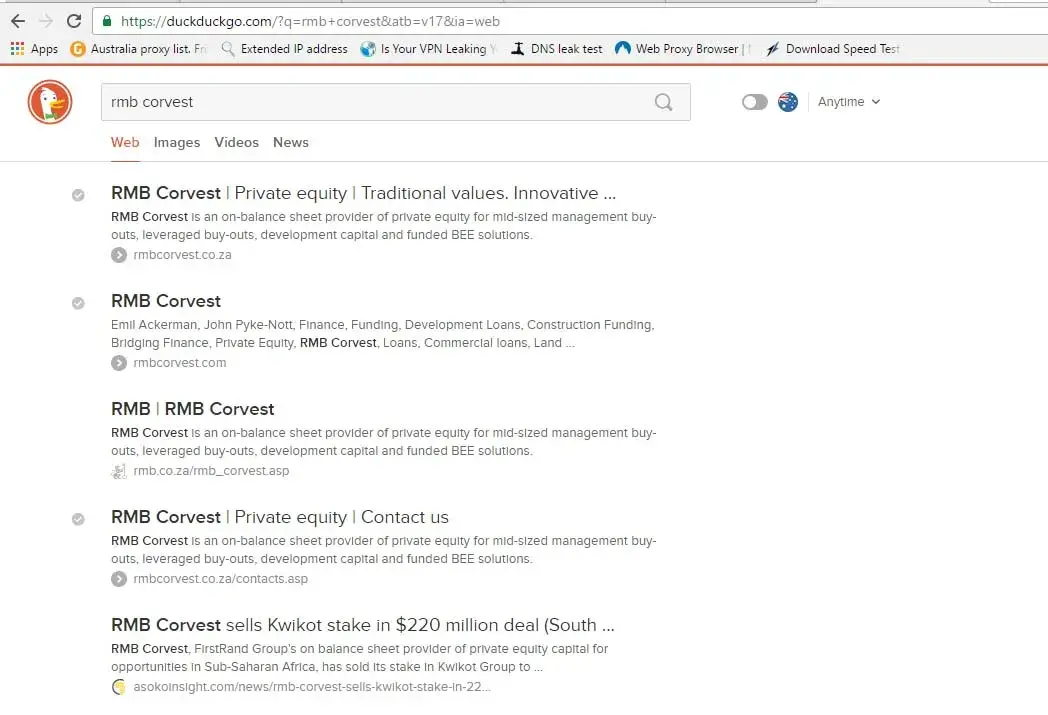Click the rmbcorvest.co.za URL text
This screenshot has width=1048, height=715.
(x=182, y=255)
